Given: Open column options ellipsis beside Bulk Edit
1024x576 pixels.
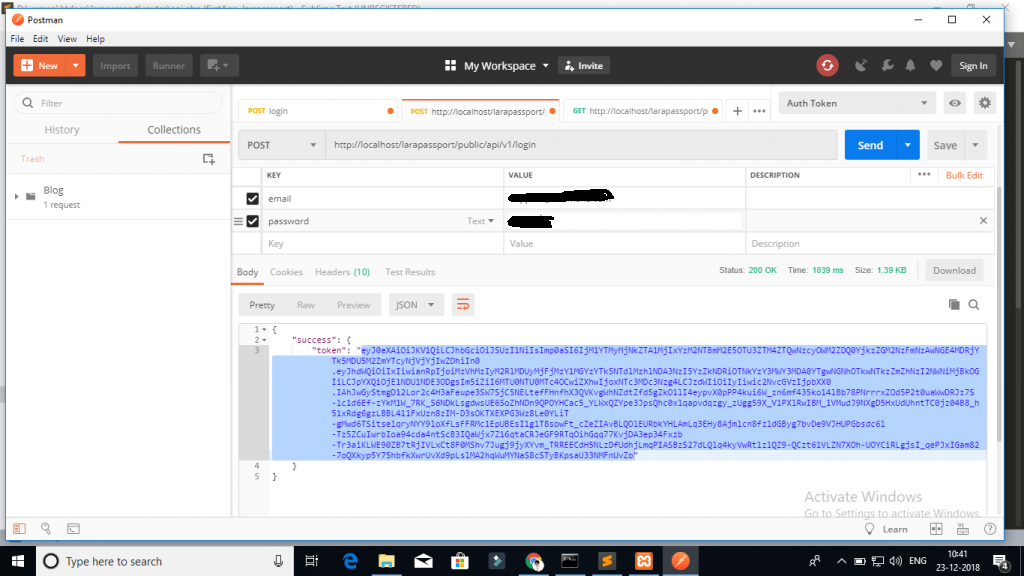Looking at the screenshot, I should coord(924,175).
